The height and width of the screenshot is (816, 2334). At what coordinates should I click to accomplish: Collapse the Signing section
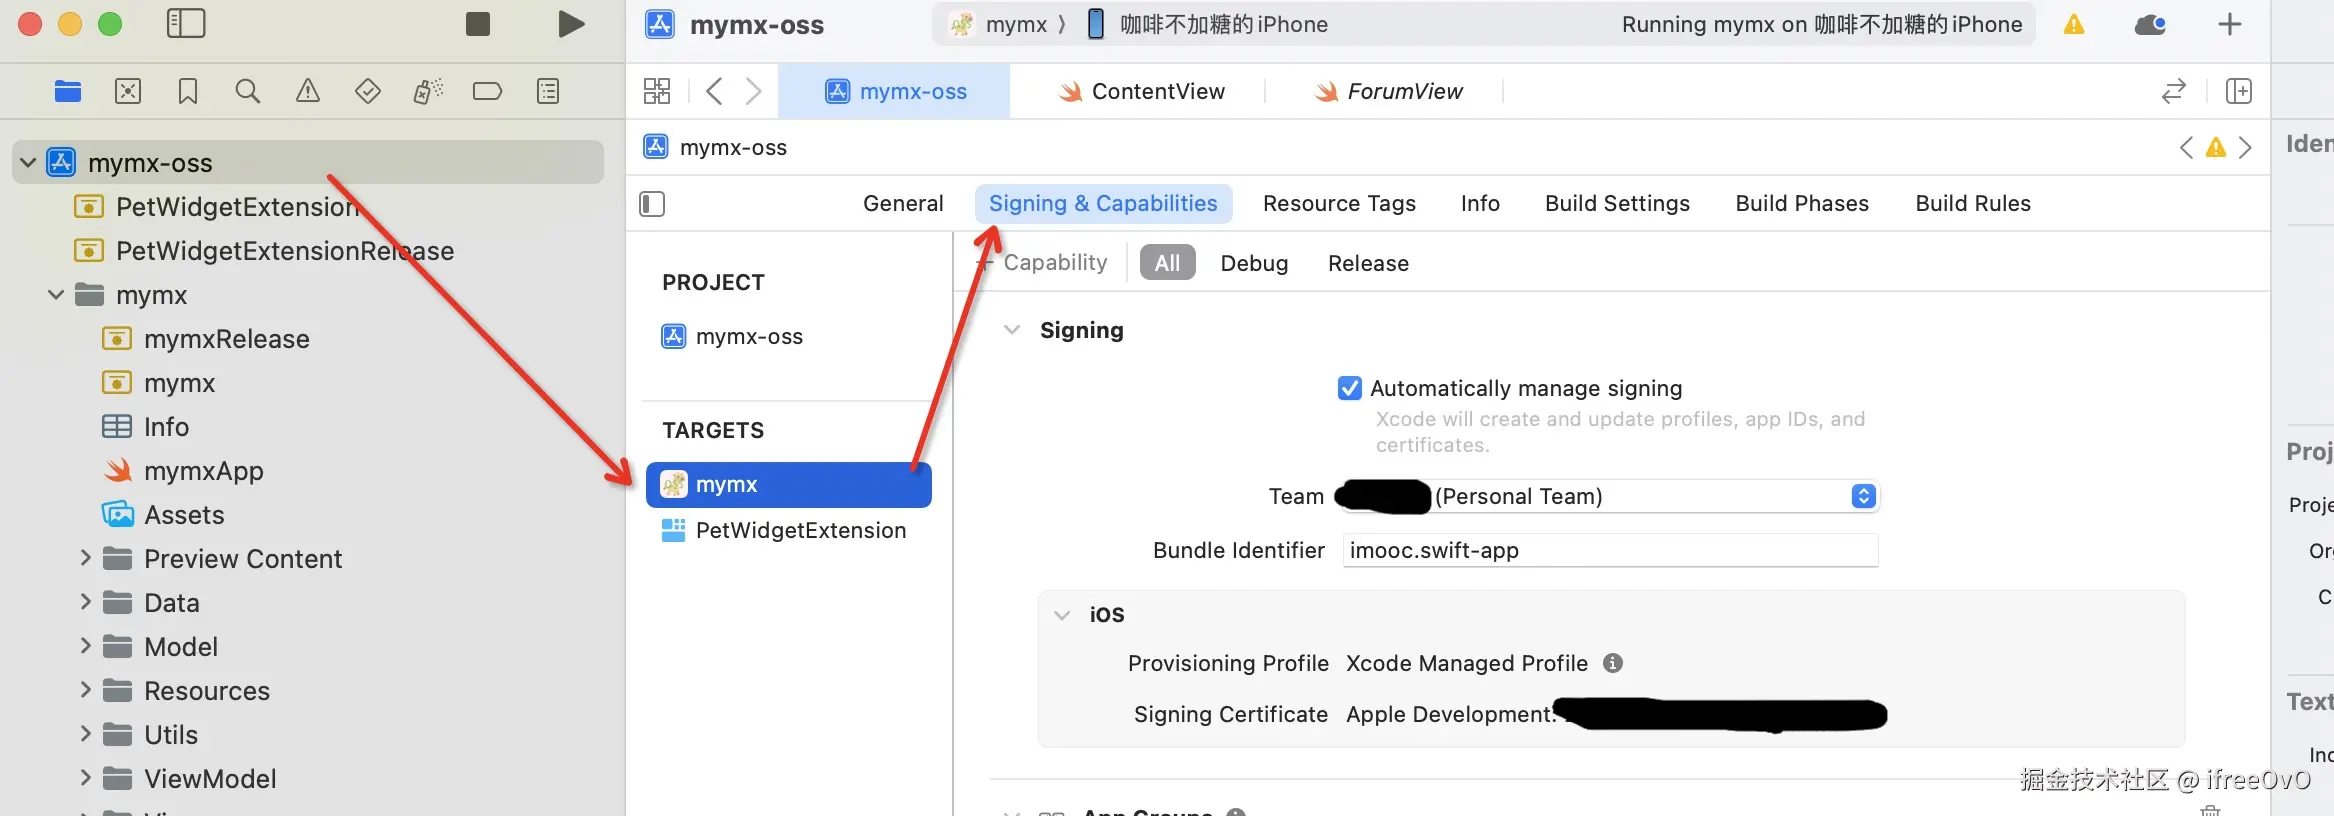click(1012, 330)
